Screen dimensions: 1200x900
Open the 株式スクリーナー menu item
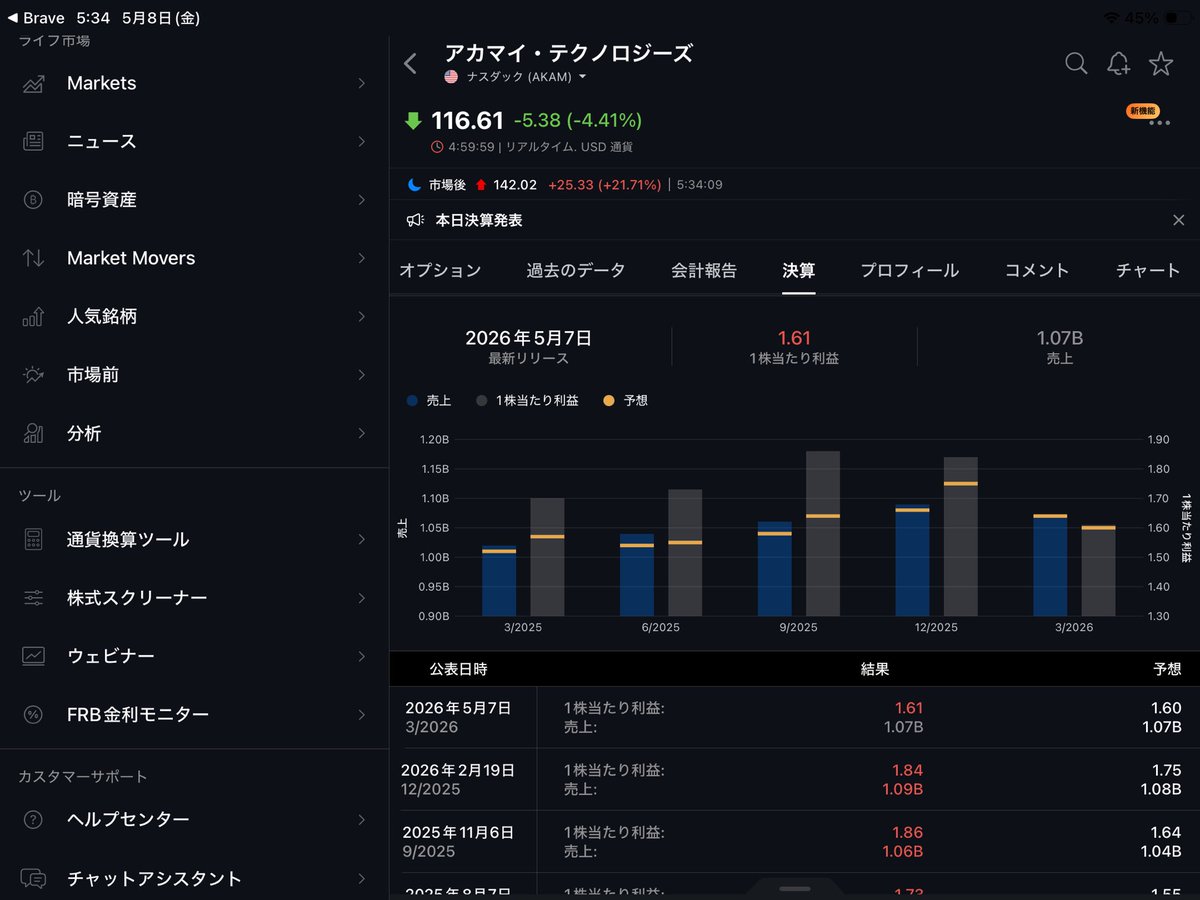coord(194,598)
